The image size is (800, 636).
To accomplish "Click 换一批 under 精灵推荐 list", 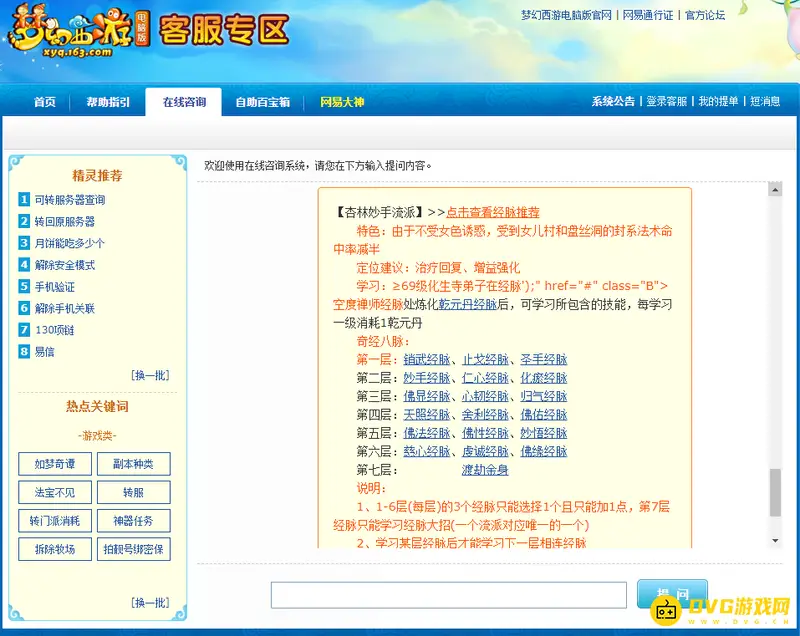I will tap(150, 375).
